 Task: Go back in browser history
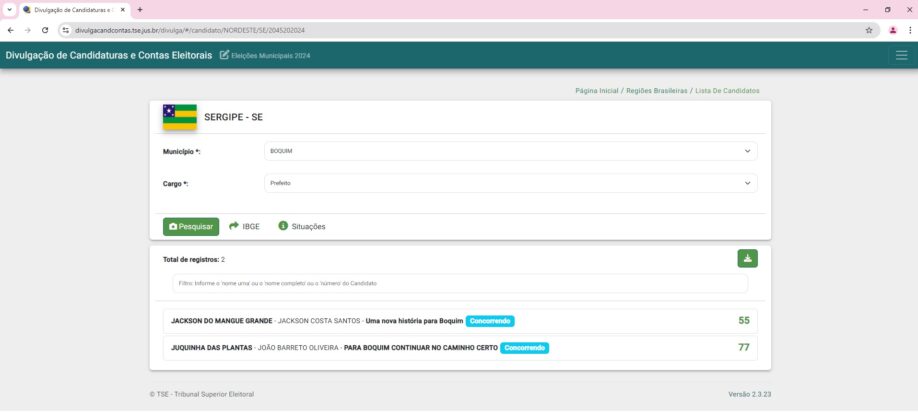[x=11, y=30]
